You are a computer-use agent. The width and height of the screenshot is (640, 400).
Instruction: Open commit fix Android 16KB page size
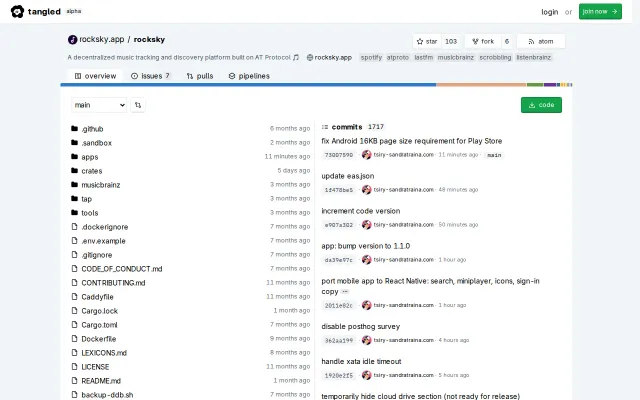click(x=411, y=141)
